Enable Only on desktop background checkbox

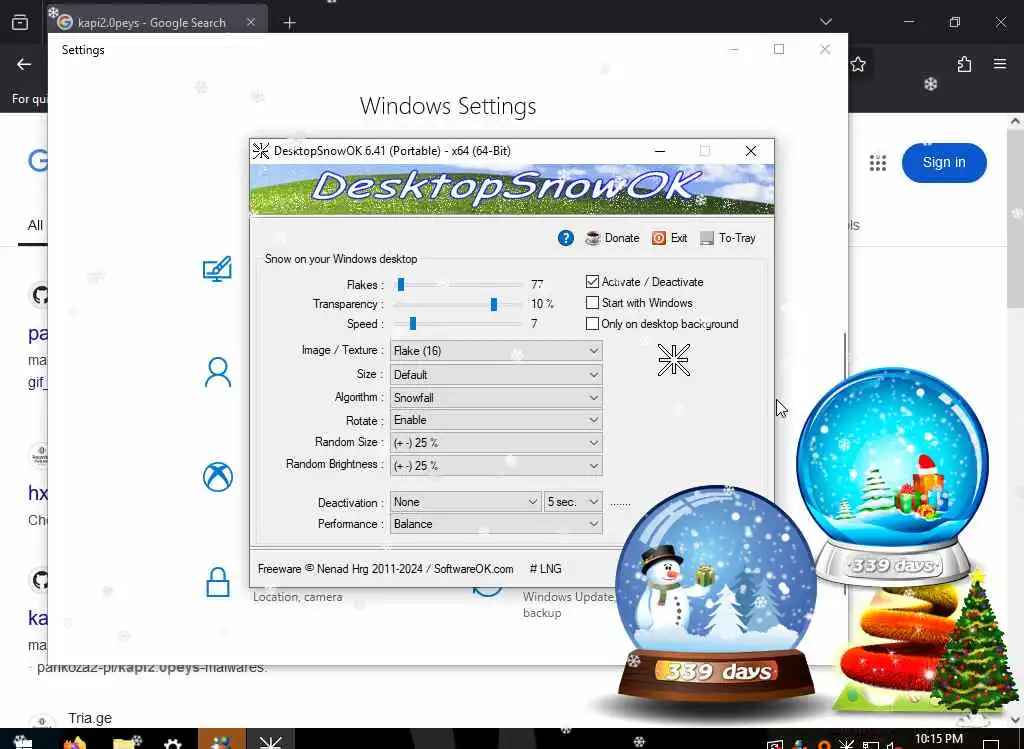592,323
